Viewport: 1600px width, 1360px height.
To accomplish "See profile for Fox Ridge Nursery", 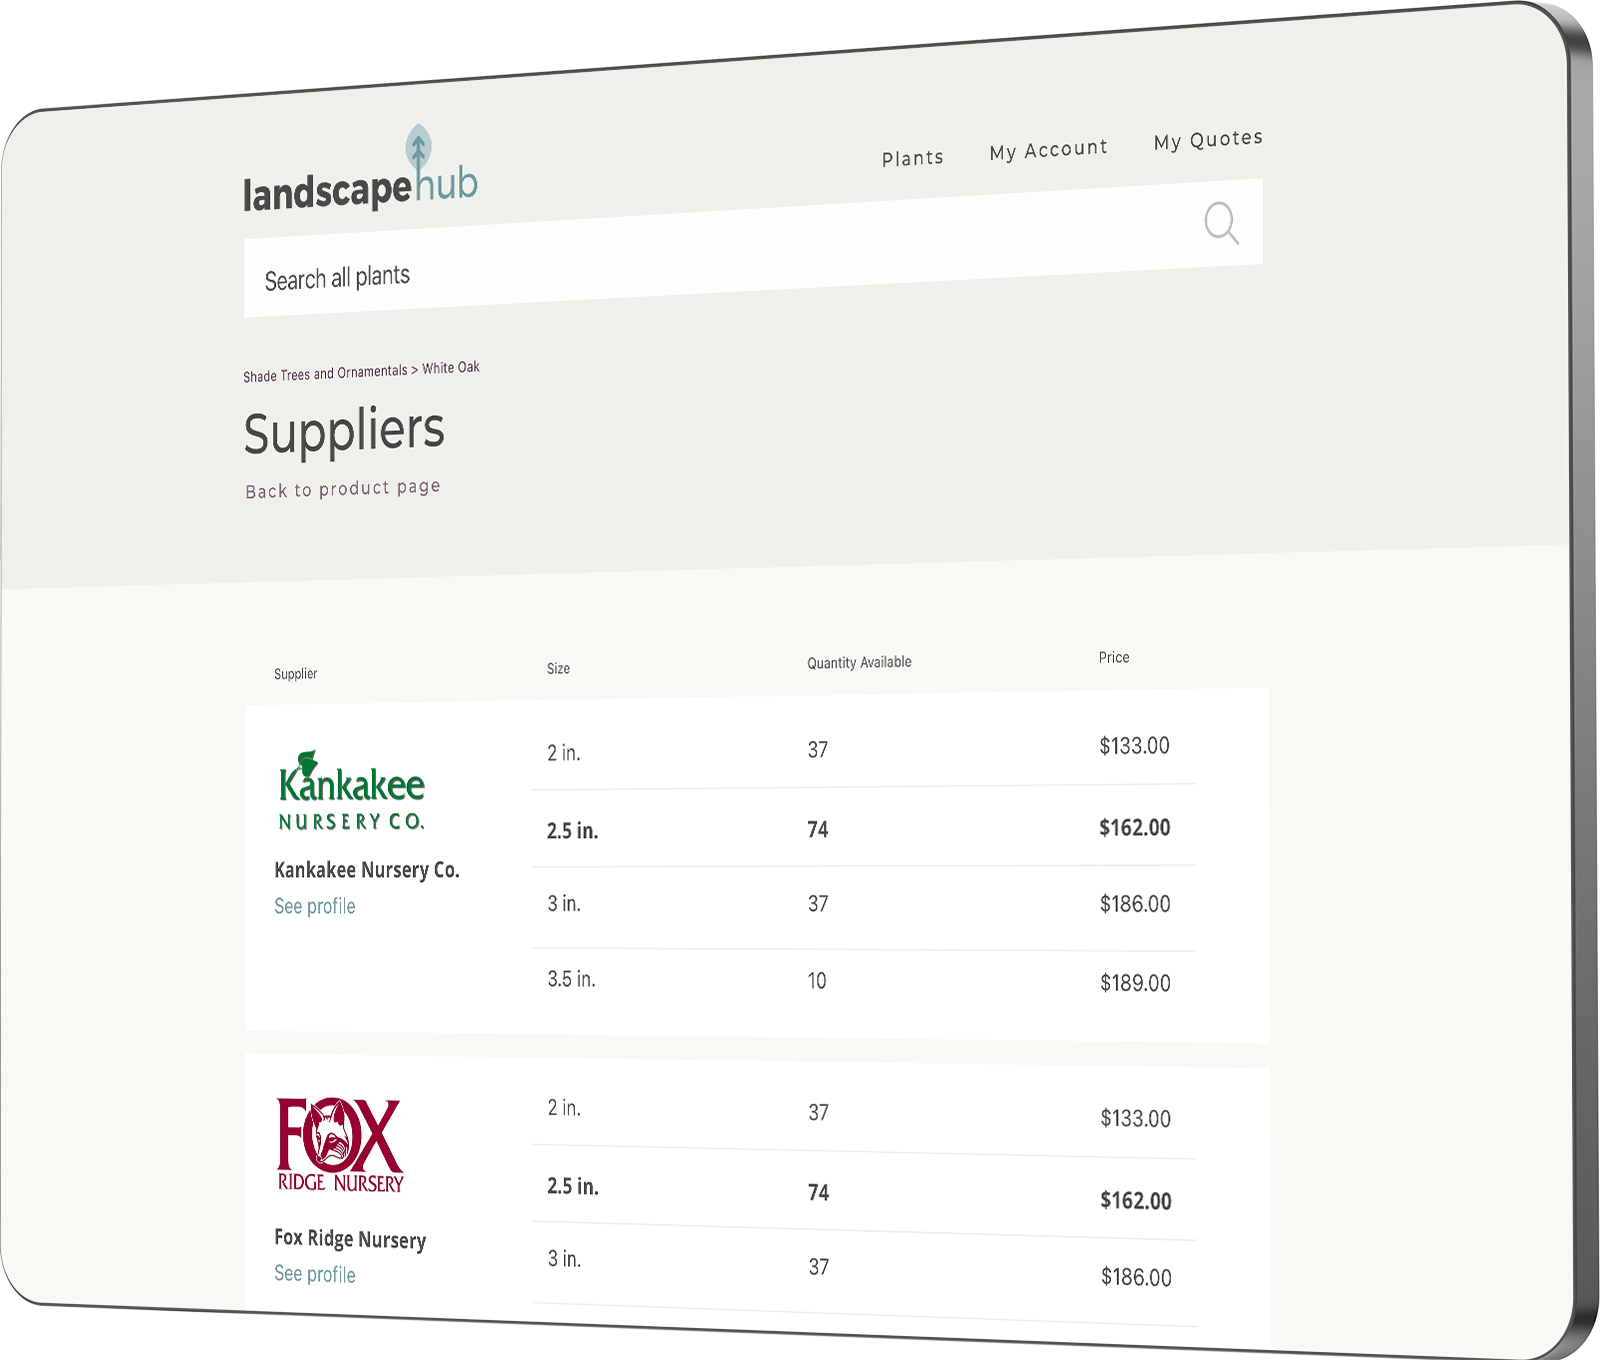I will pyautogui.click(x=315, y=1274).
